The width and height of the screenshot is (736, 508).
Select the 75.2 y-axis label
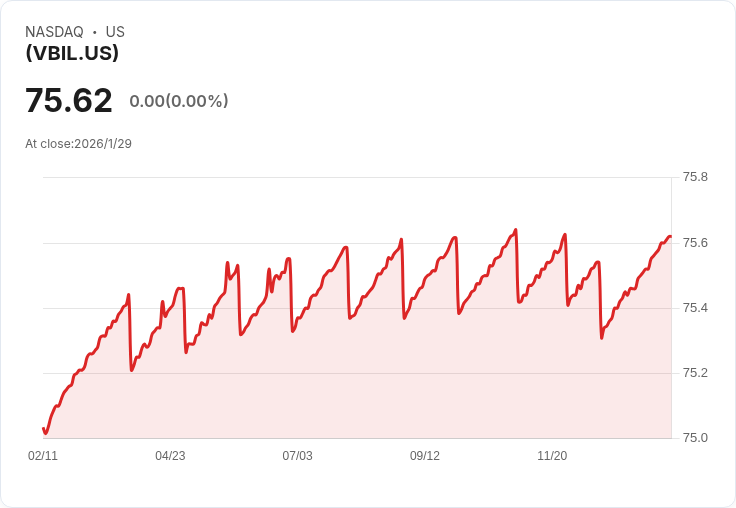coord(695,373)
